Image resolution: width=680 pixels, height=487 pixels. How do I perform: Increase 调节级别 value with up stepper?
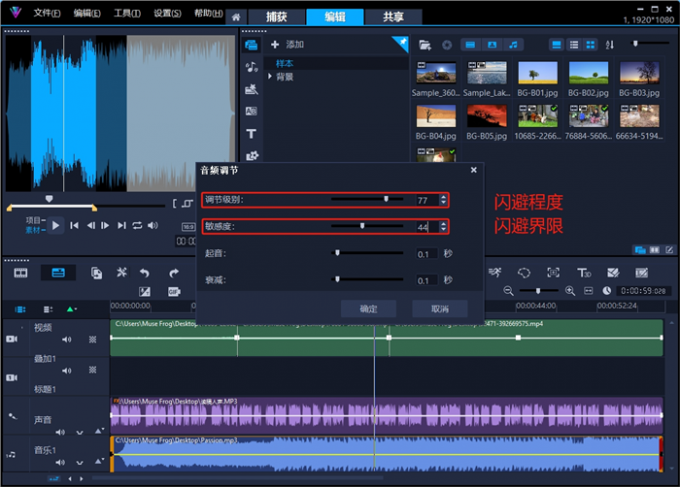click(443, 197)
